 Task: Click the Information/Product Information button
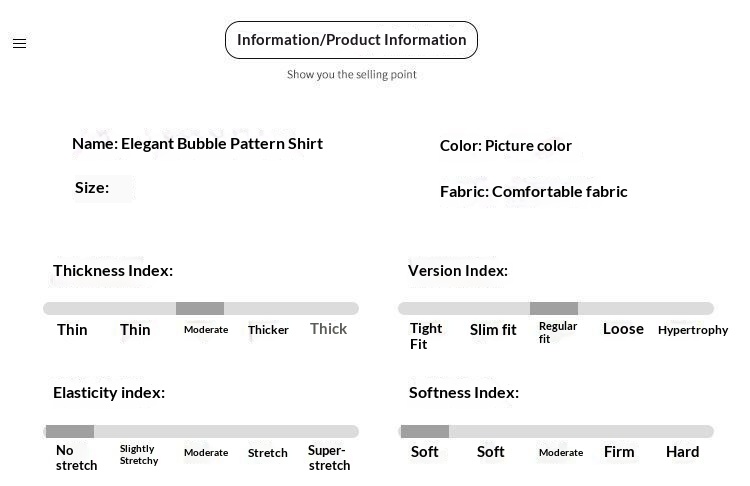(x=351, y=40)
